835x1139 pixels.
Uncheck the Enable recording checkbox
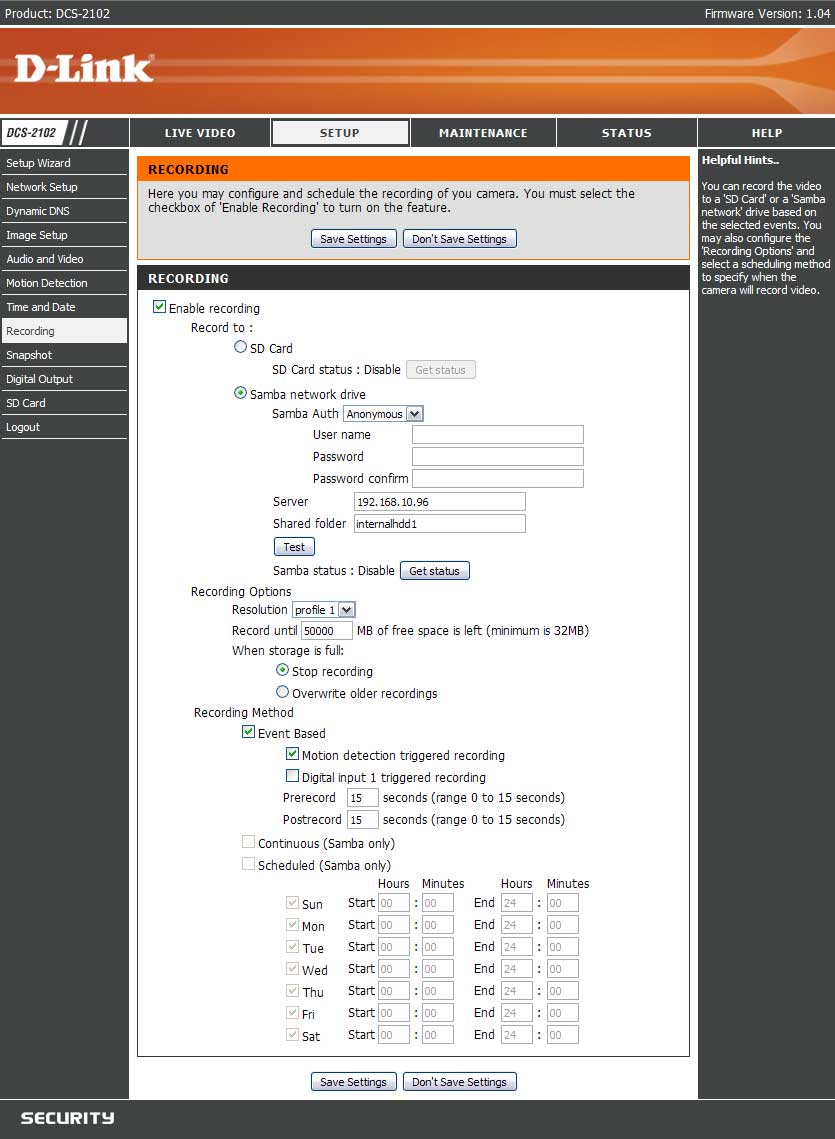coord(159,308)
